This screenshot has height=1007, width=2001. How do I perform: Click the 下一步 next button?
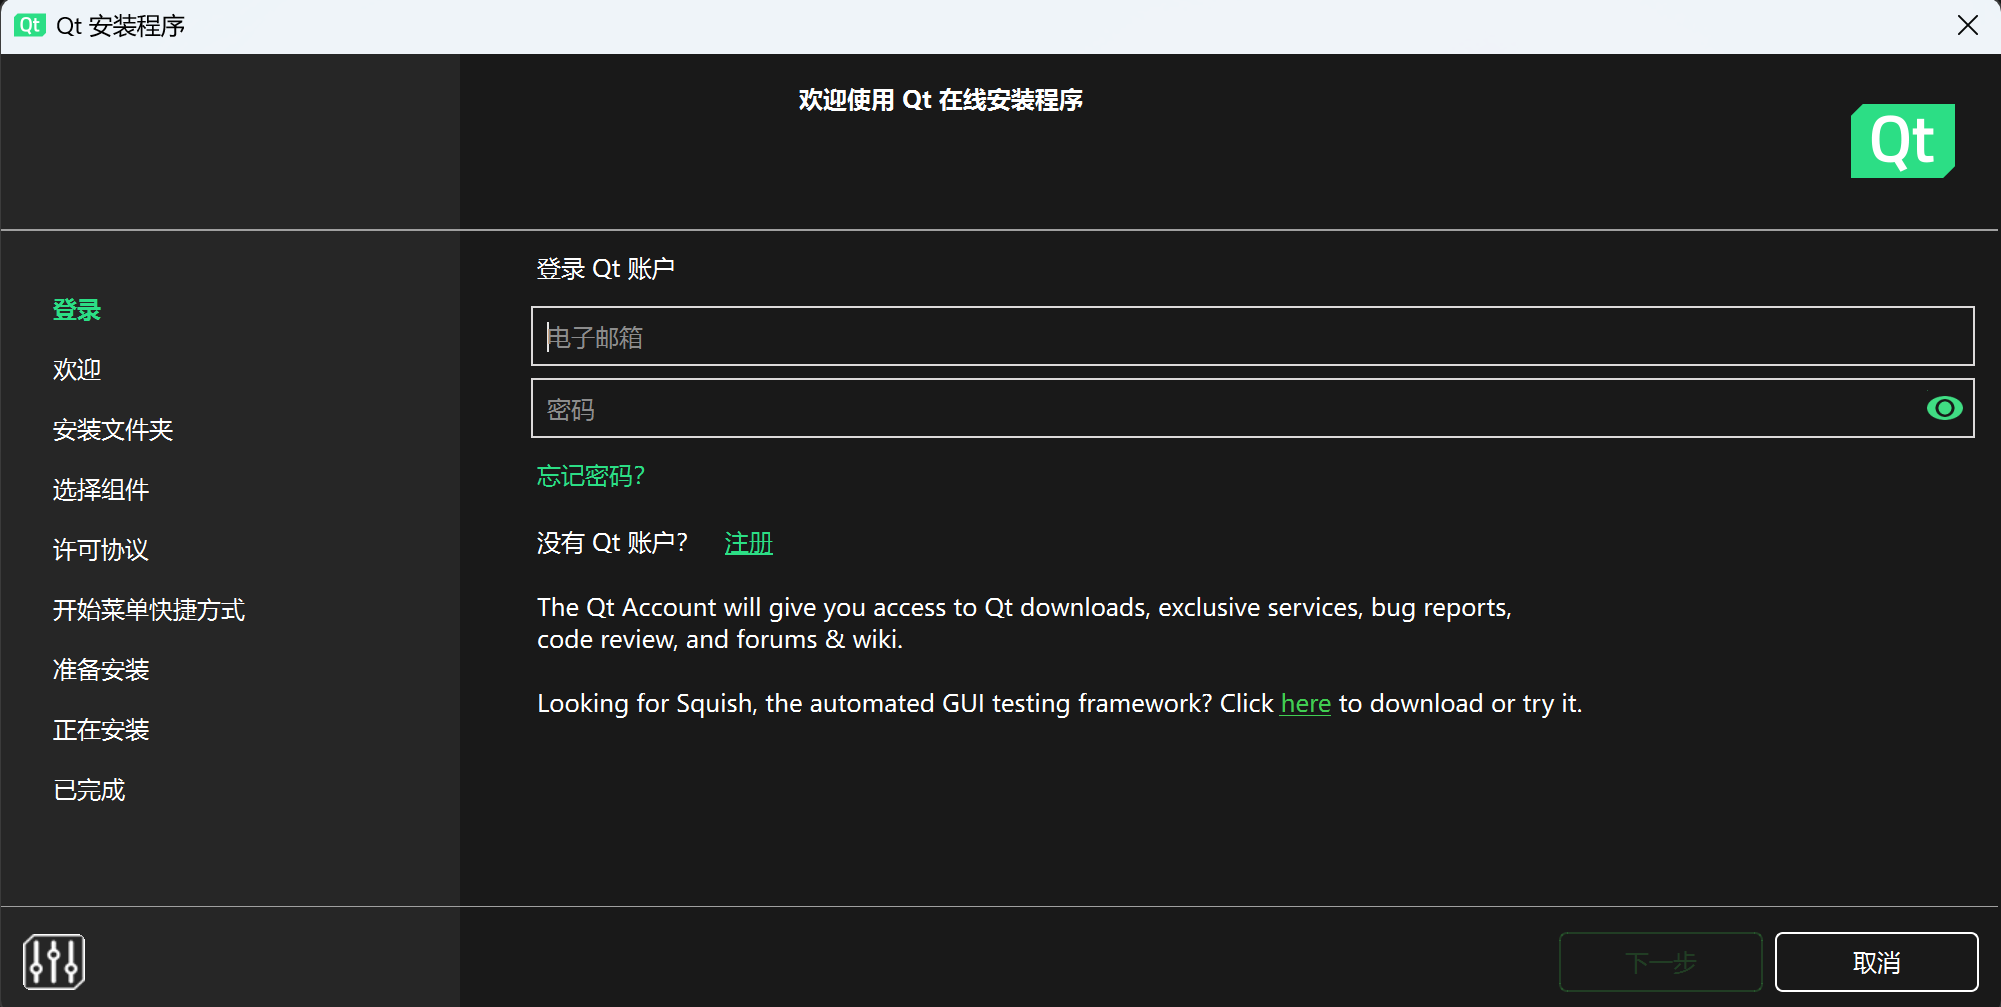pyautogui.click(x=1660, y=961)
